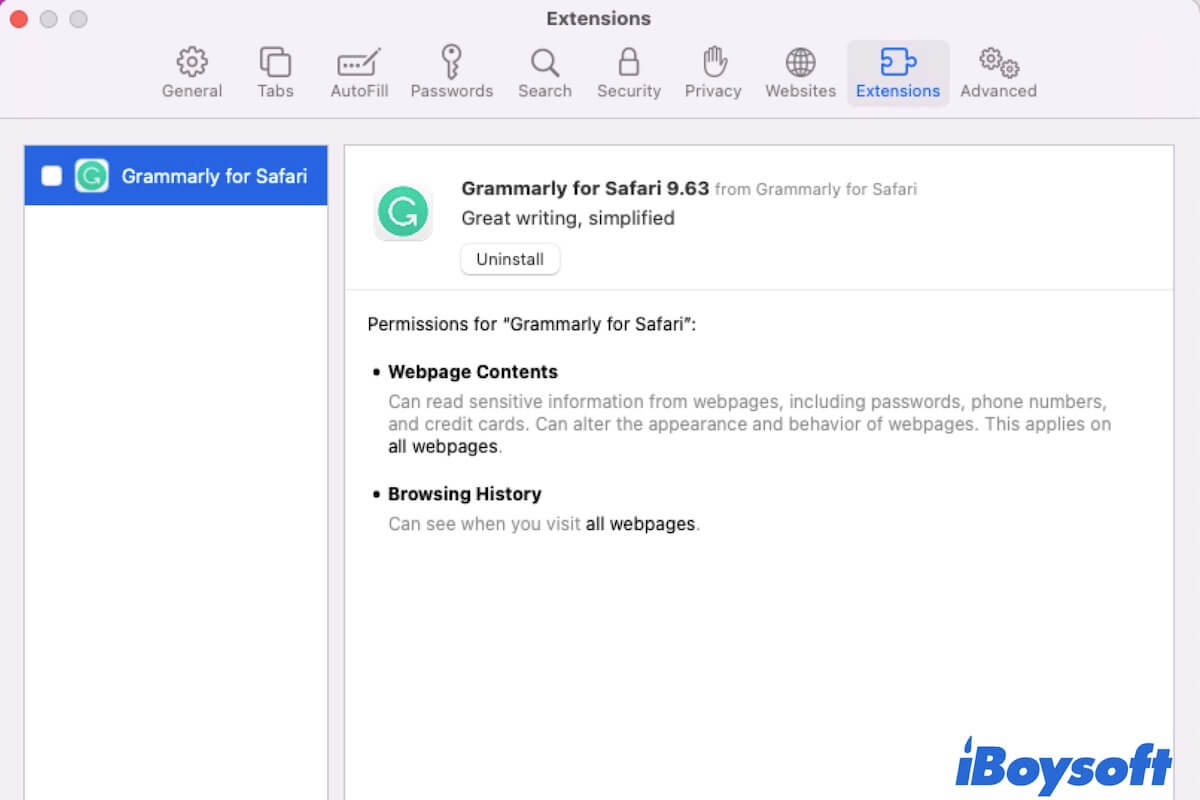
Task: Enable the Grammarly for Safari checkbox
Action: tap(52, 177)
